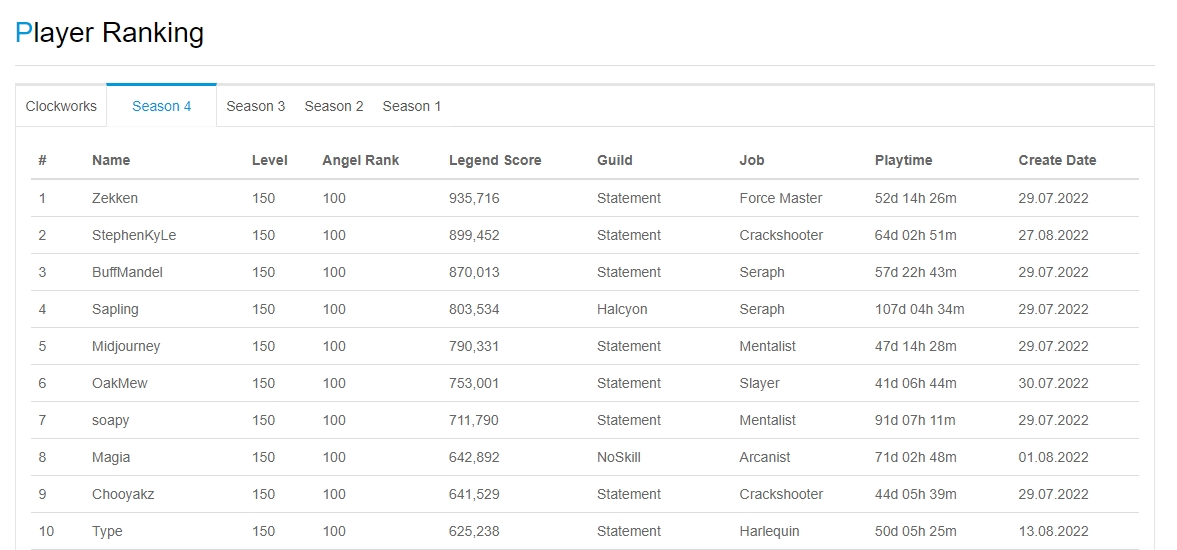The width and height of the screenshot is (1177, 550).
Task: Switch to the Clockworks tab
Action: pyautogui.click(x=61, y=106)
